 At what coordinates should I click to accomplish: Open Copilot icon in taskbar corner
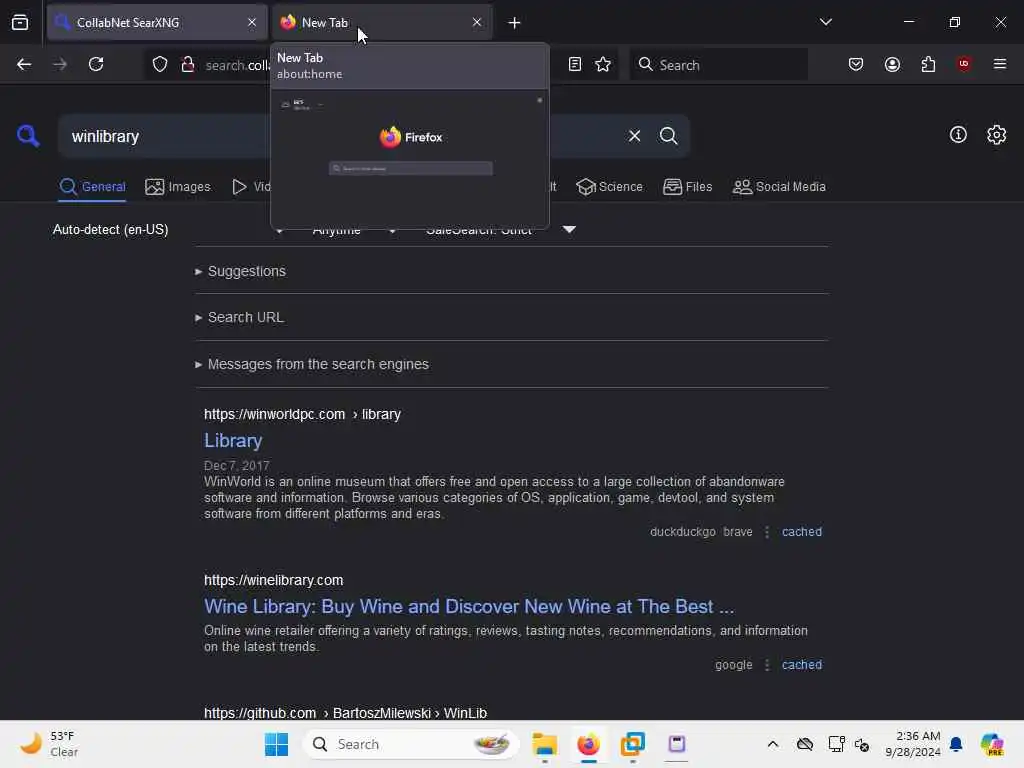pos(992,744)
